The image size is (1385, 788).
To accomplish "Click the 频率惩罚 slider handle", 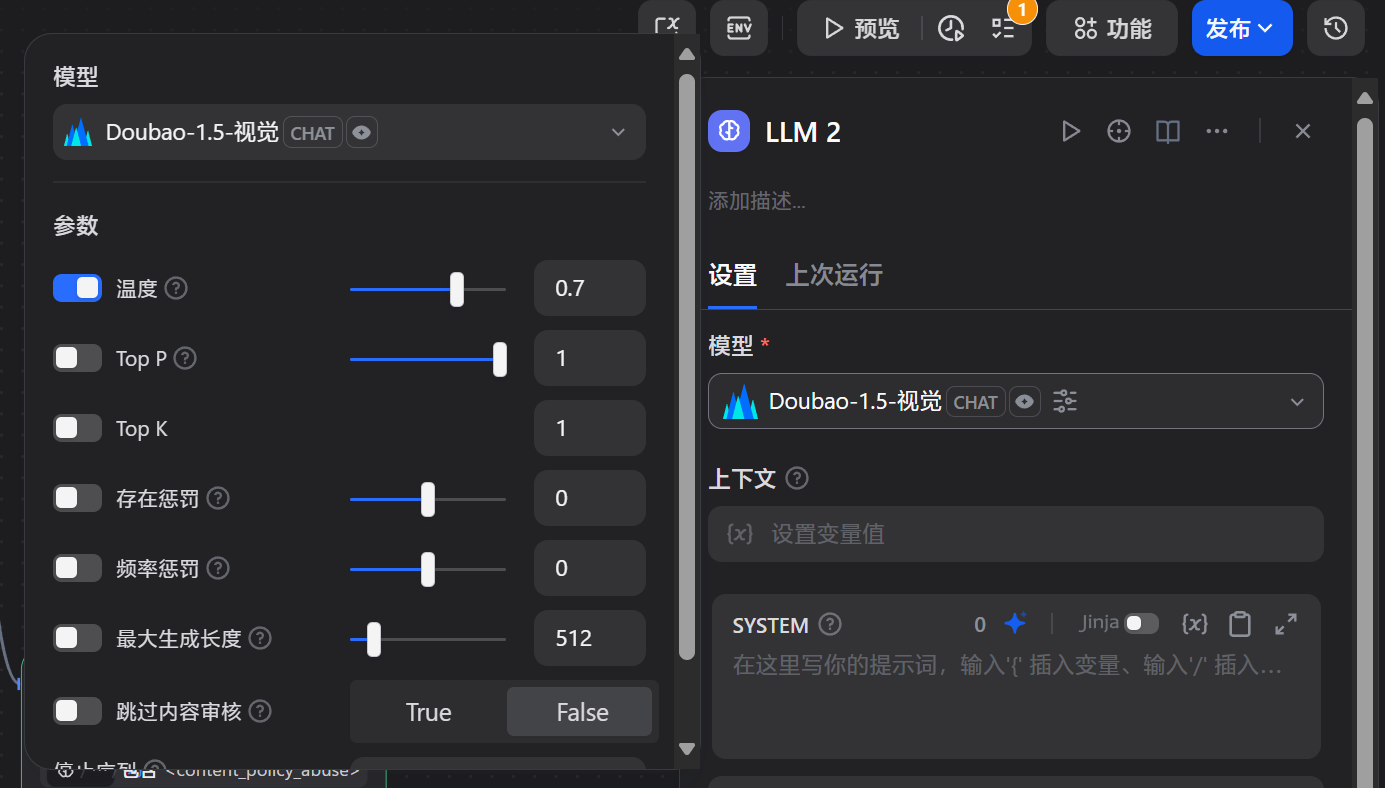I will pos(428,569).
